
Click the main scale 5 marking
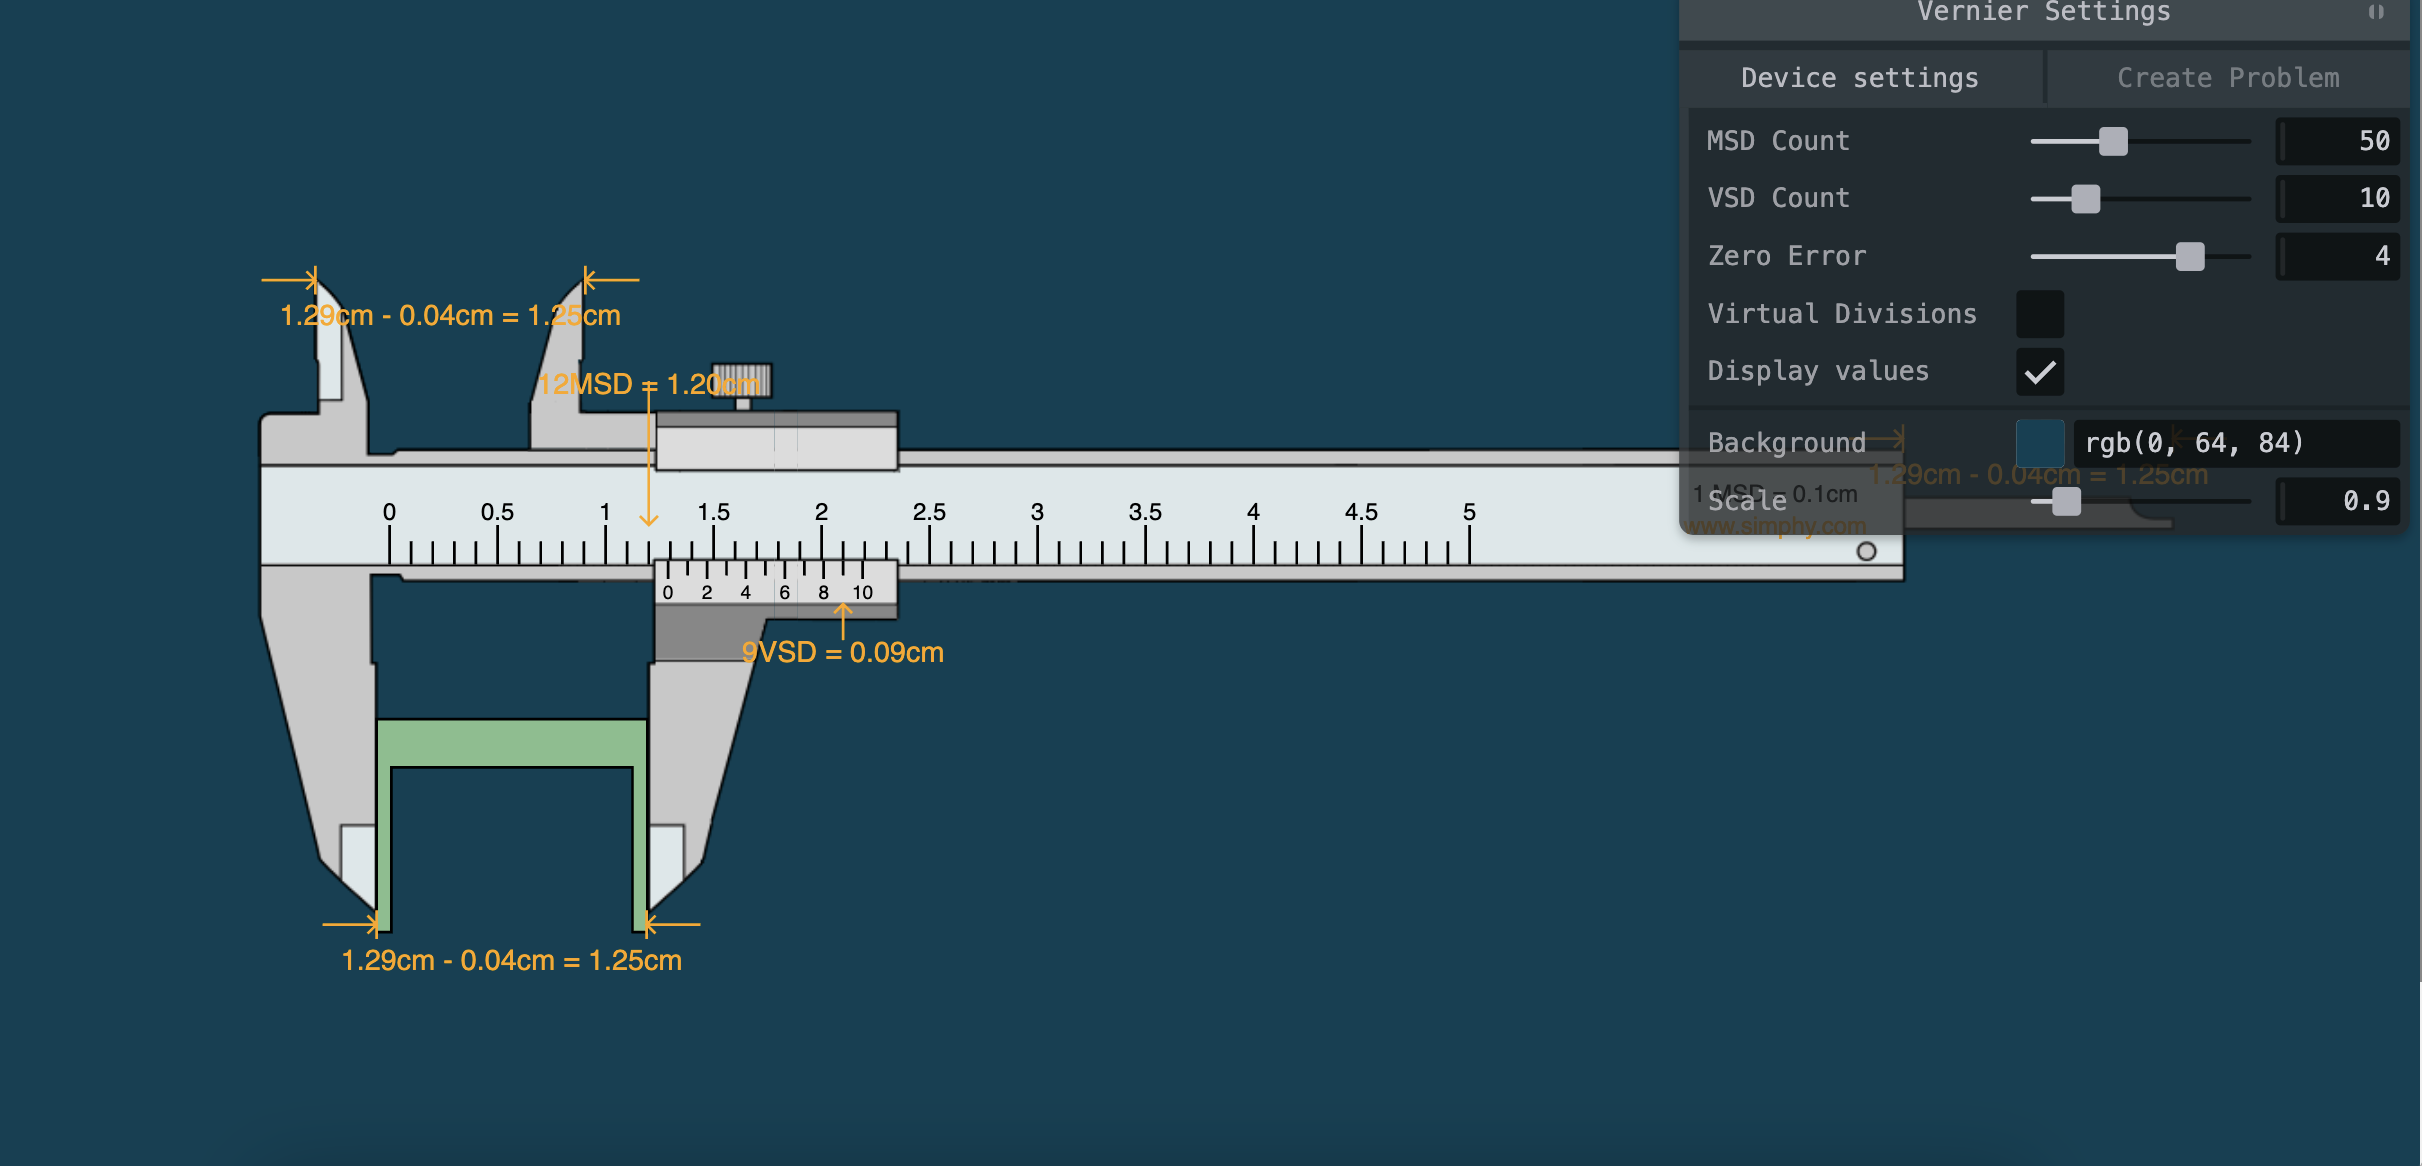coord(1469,512)
